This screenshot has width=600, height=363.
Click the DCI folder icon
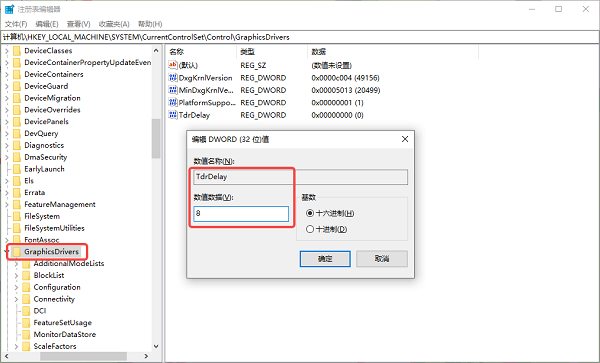[x=26, y=311]
